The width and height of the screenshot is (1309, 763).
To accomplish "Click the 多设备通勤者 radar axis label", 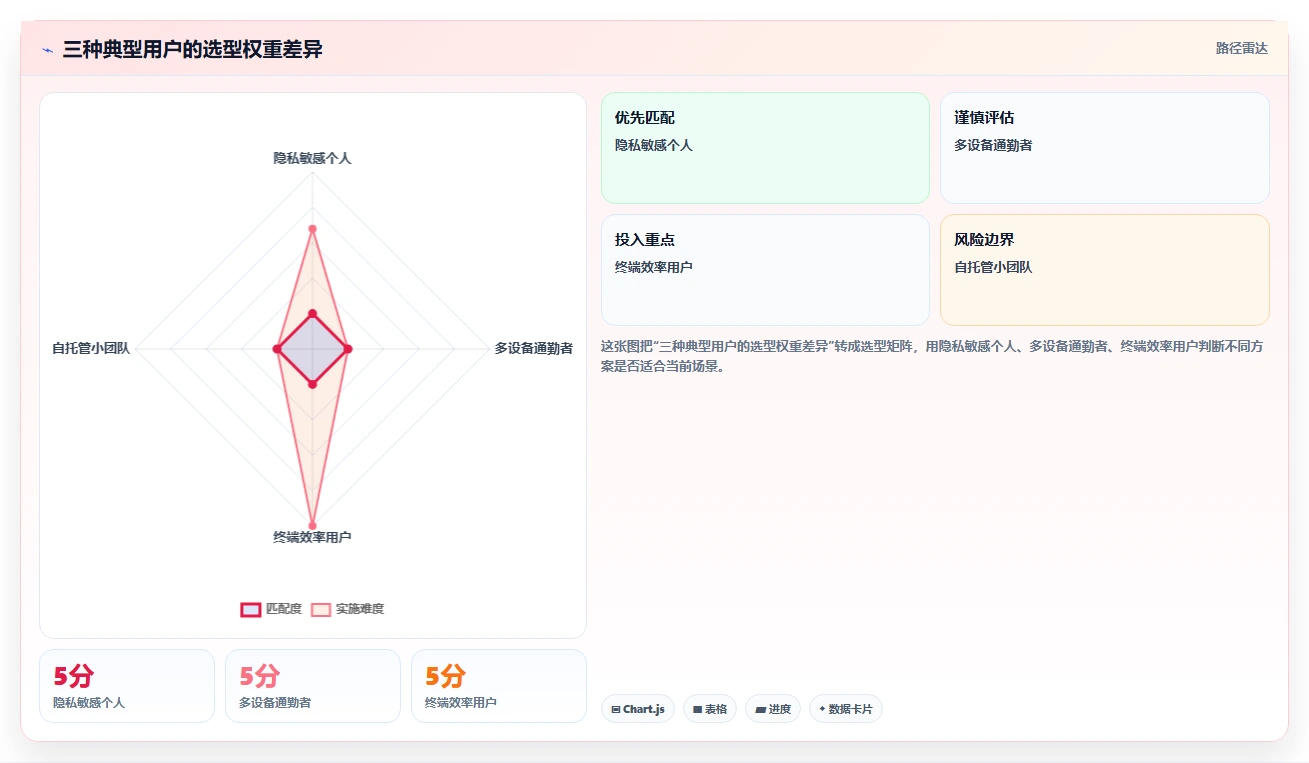I will 534,348.
